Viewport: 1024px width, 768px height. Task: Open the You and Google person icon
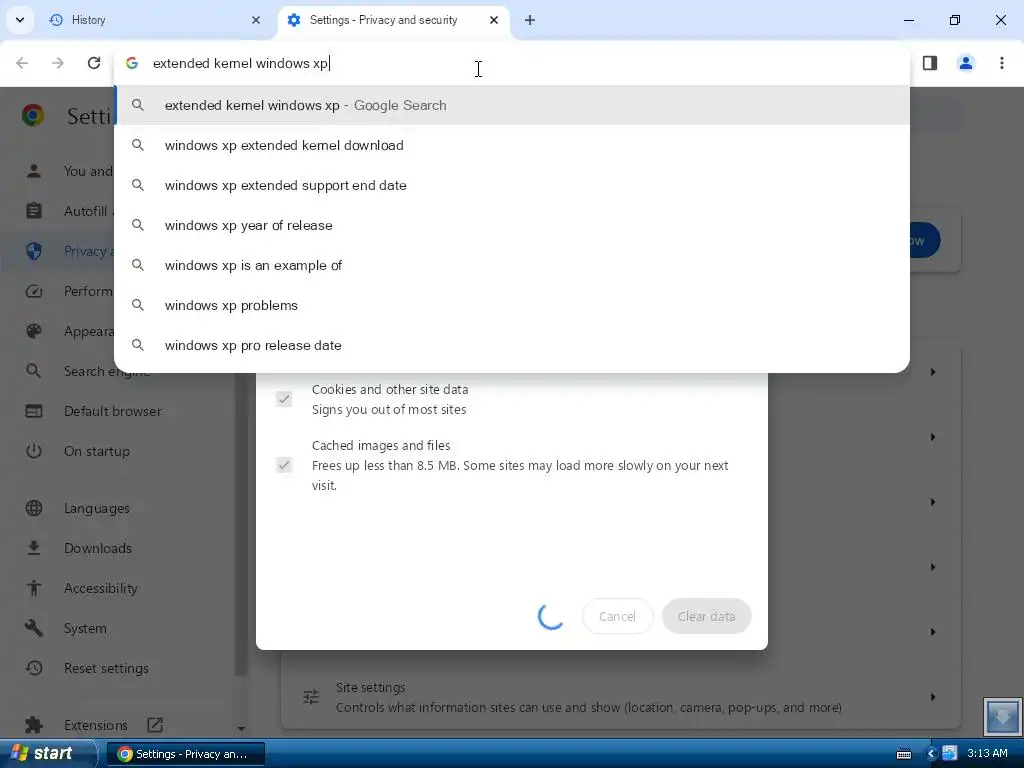(x=34, y=171)
